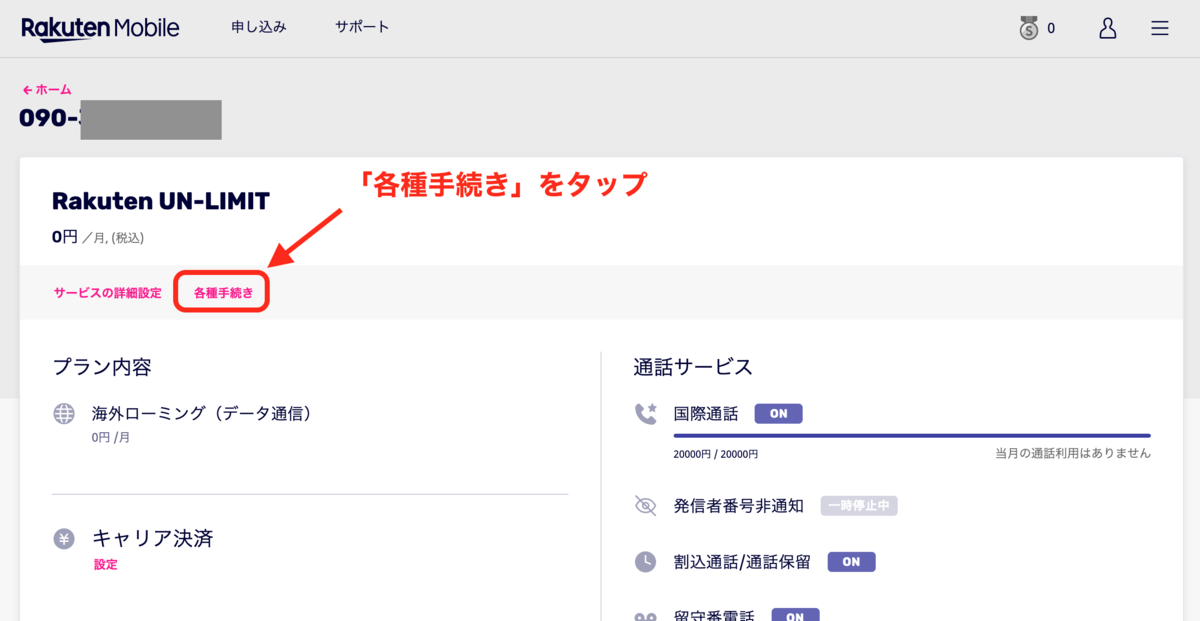The width and height of the screenshot is (1200, 621).
Task: Click 当月の通話利用はありません text
Action: point(1073,453)
